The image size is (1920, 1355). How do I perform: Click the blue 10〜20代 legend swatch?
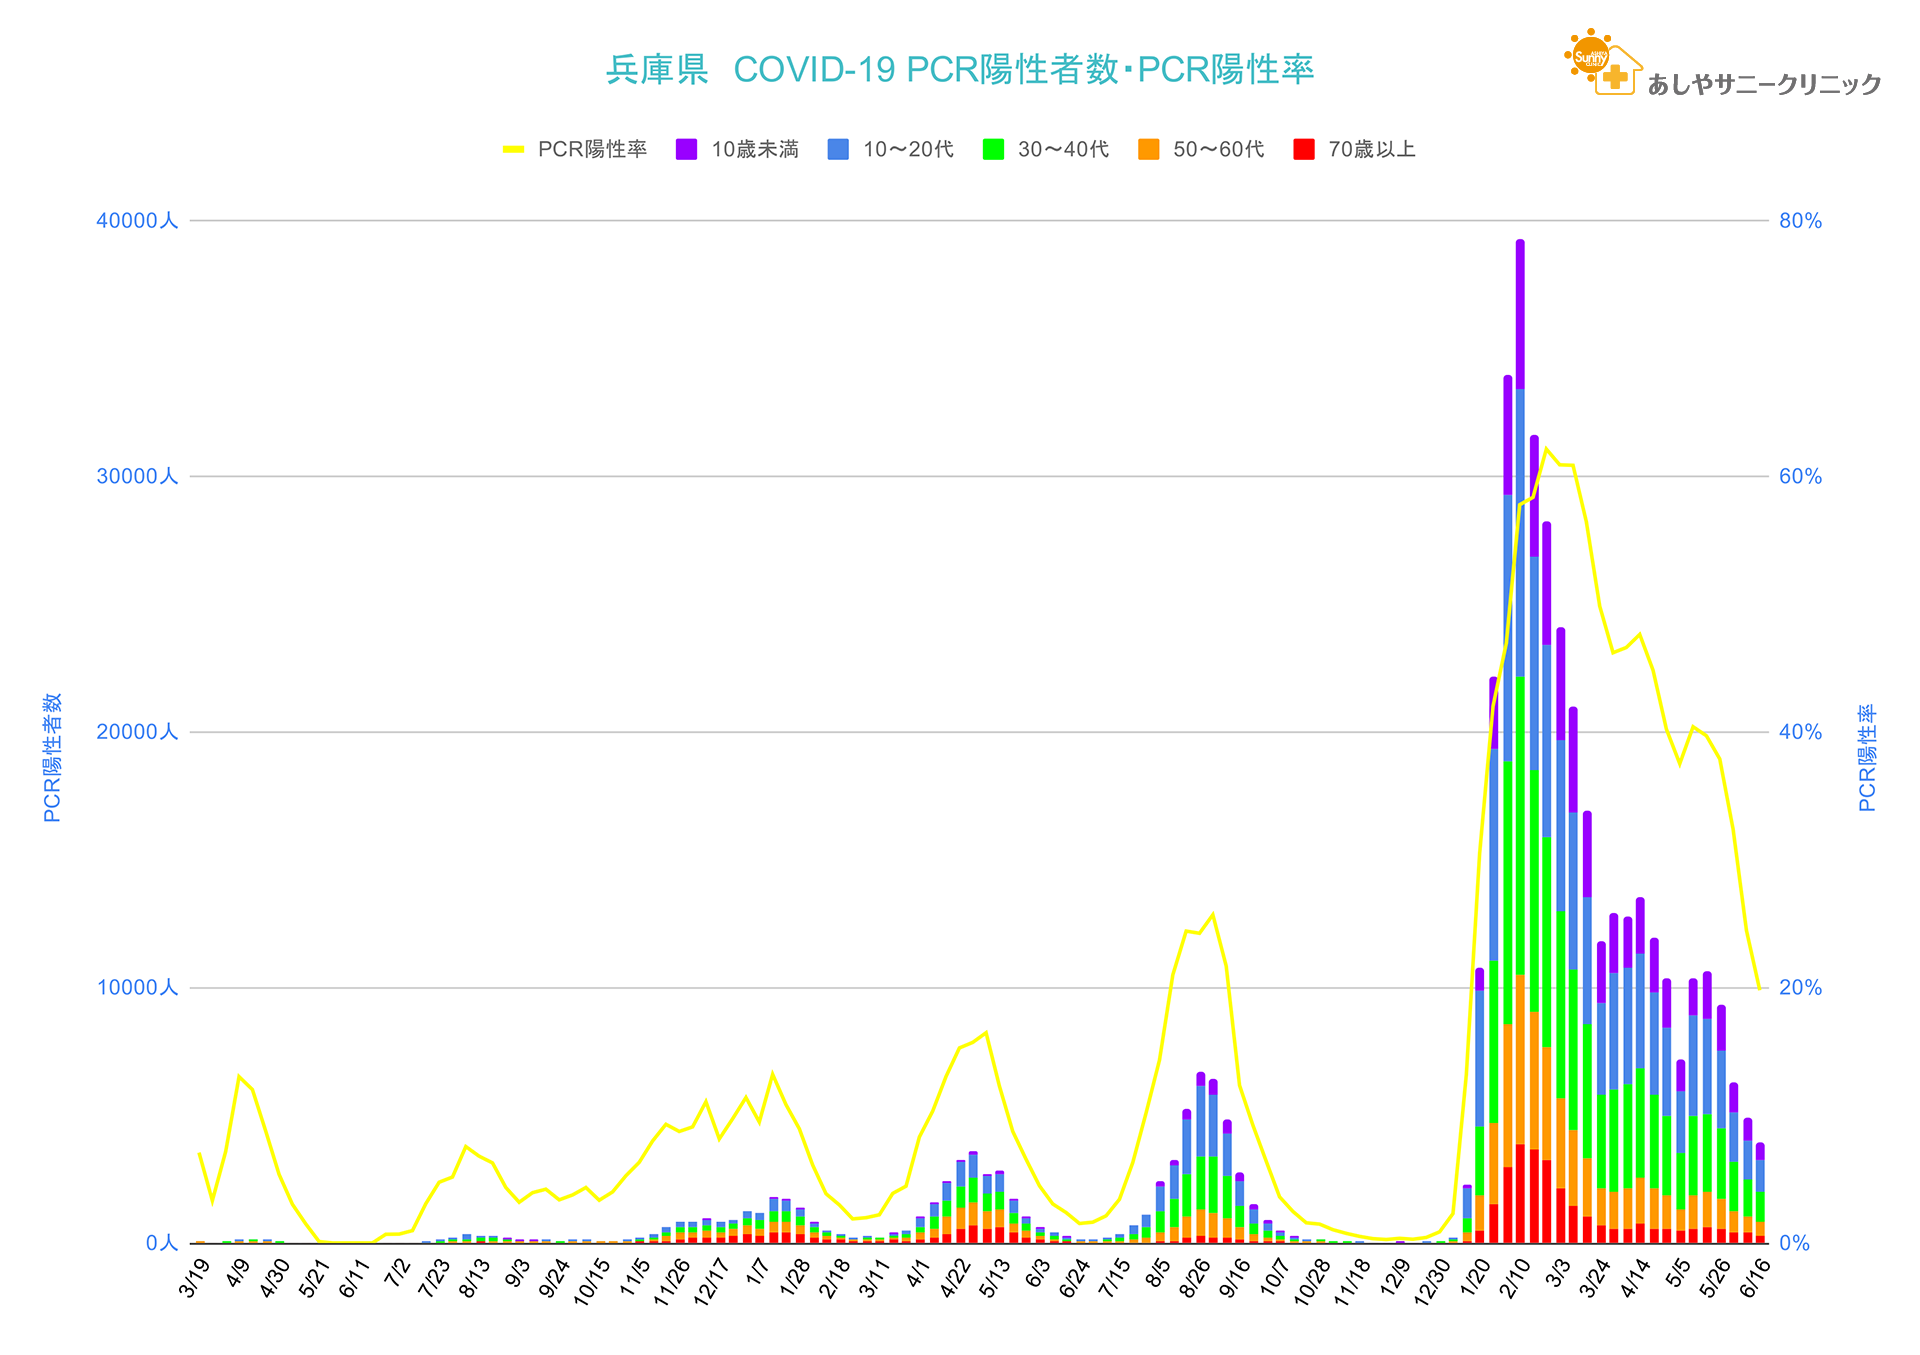838,150
